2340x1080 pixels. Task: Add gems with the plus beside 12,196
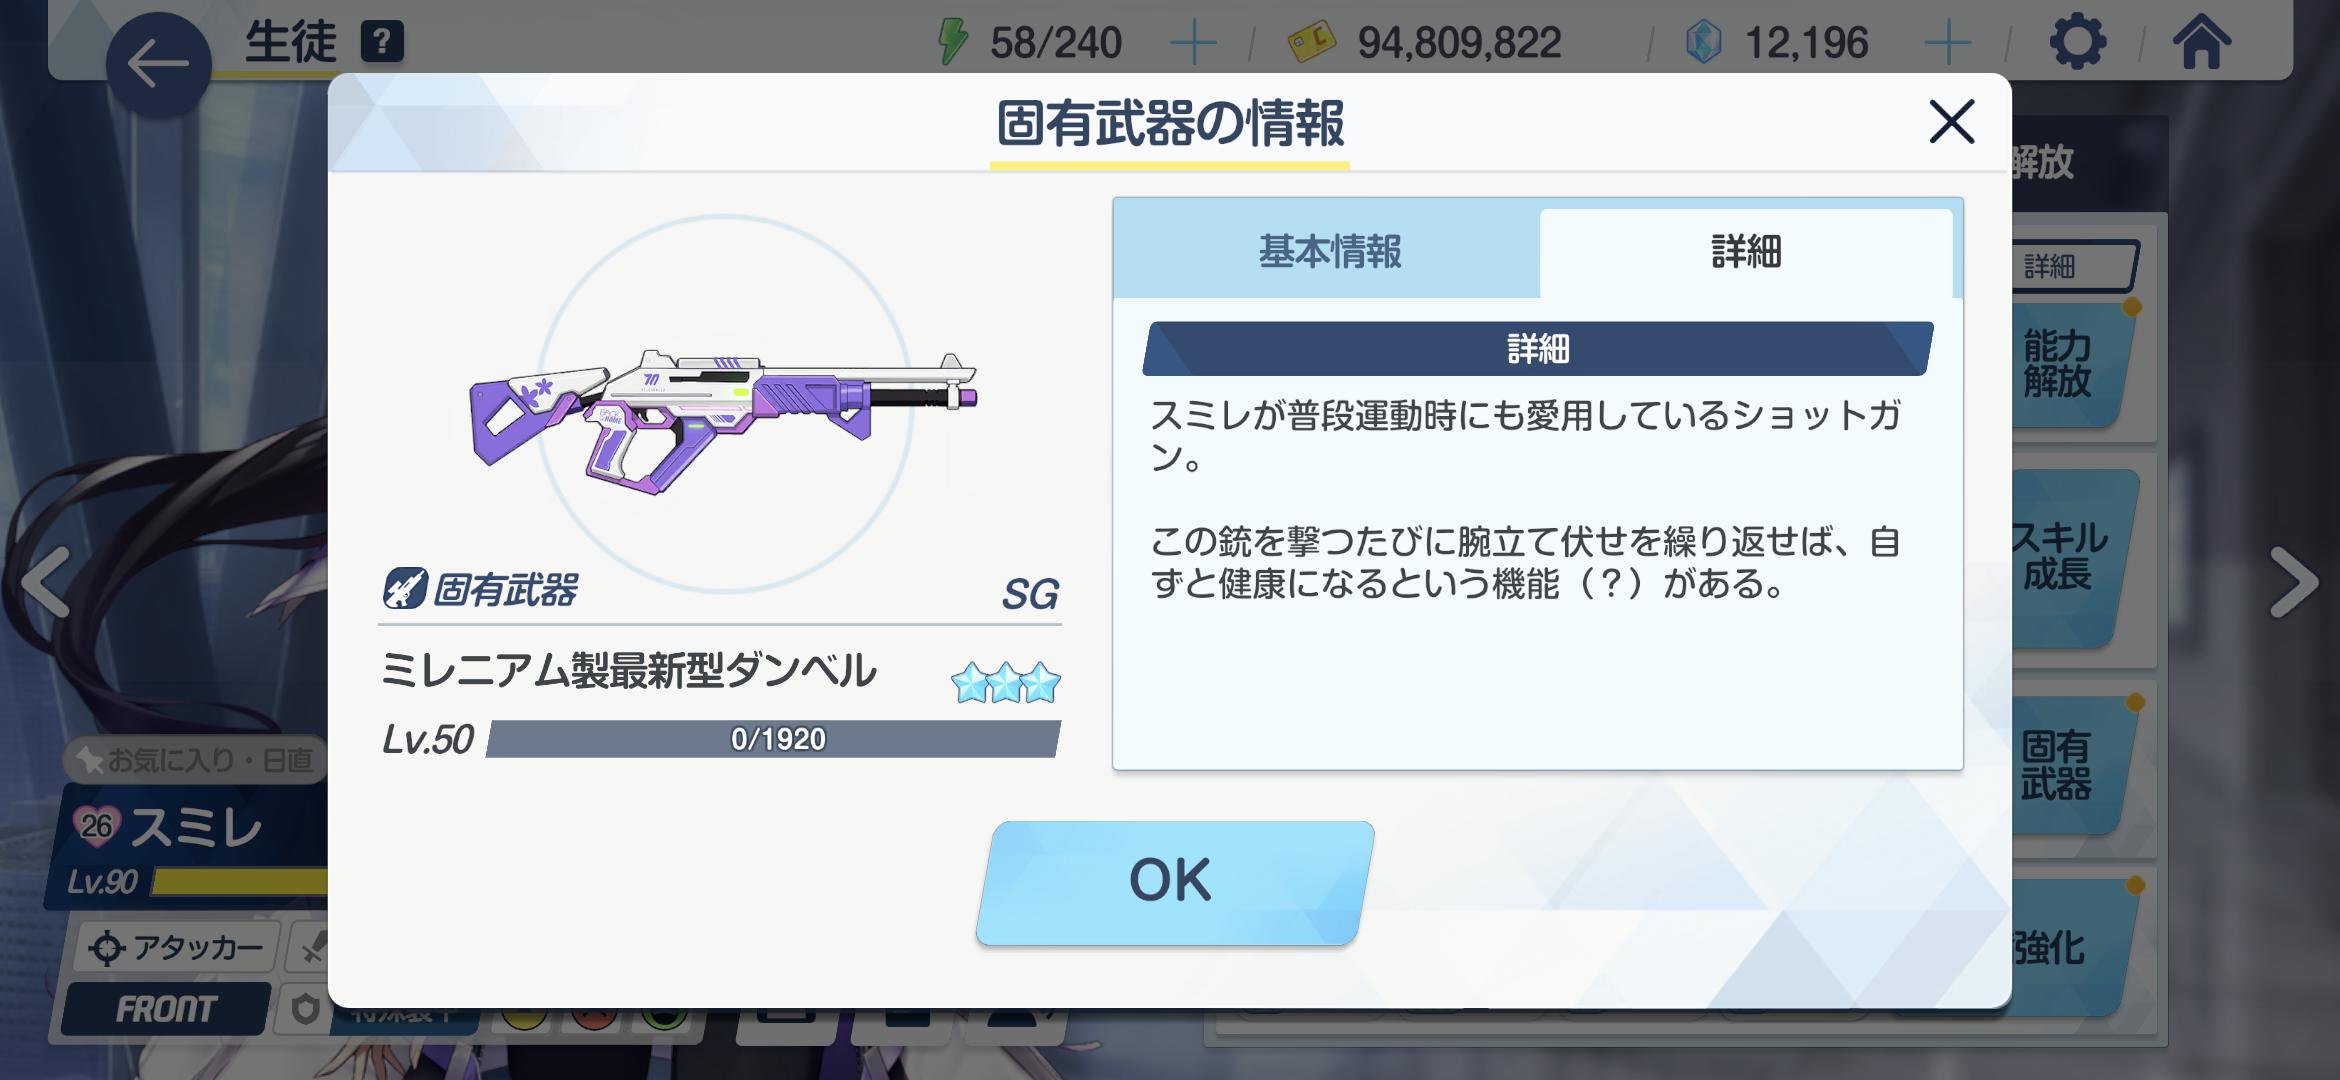1947,43
